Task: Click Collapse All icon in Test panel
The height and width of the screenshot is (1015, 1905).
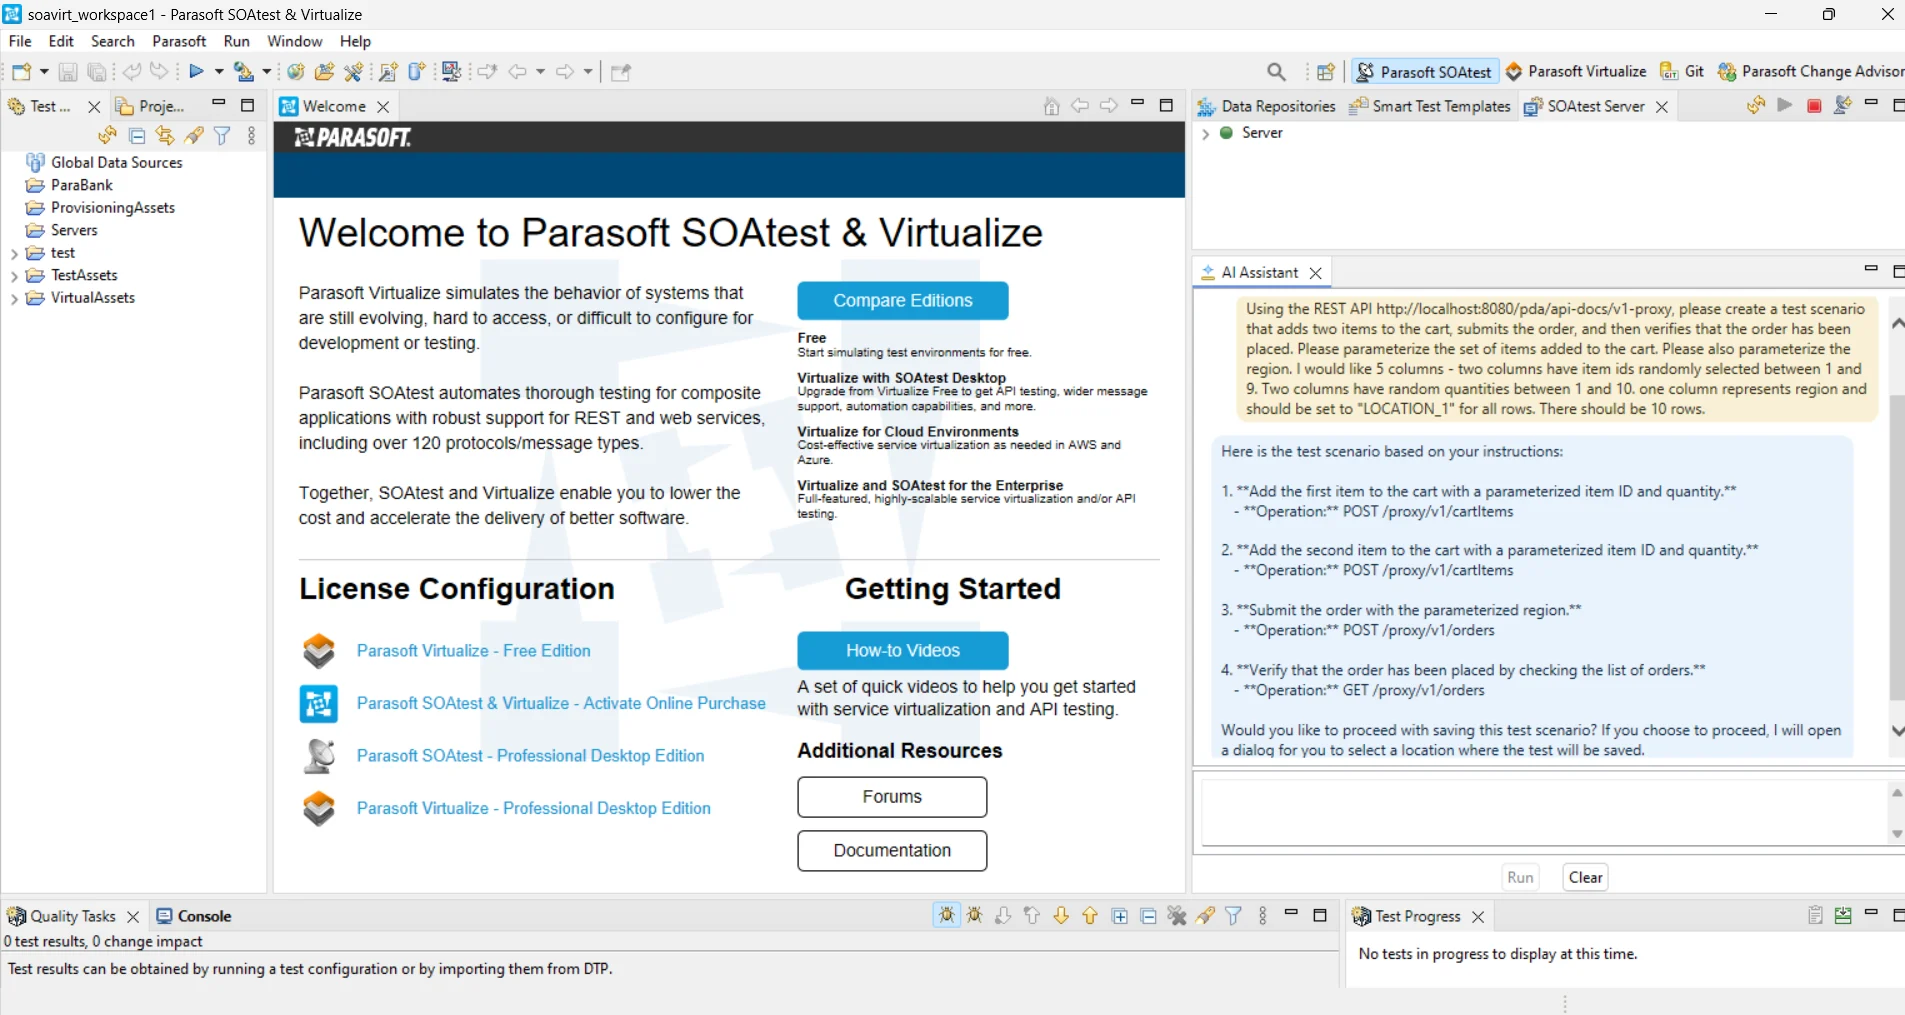Action: 137,136
